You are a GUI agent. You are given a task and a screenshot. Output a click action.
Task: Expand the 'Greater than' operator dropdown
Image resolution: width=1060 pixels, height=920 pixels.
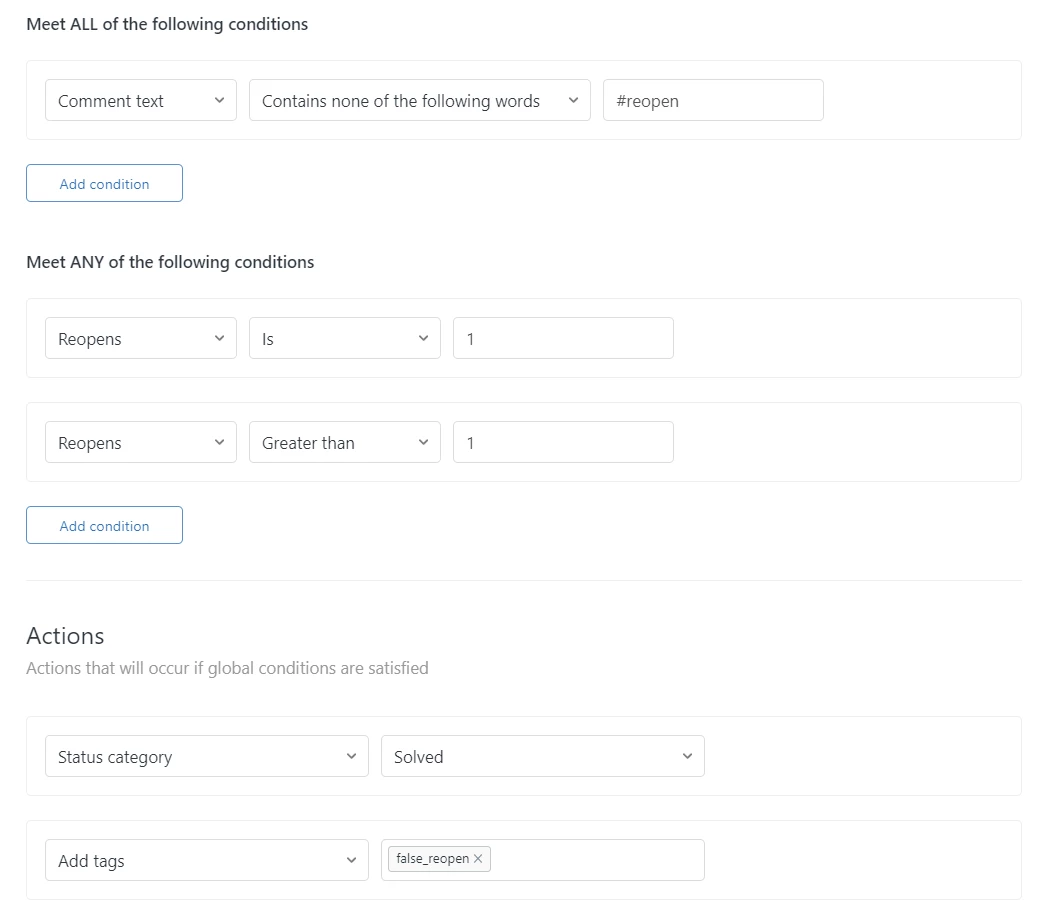click(344, 443)
